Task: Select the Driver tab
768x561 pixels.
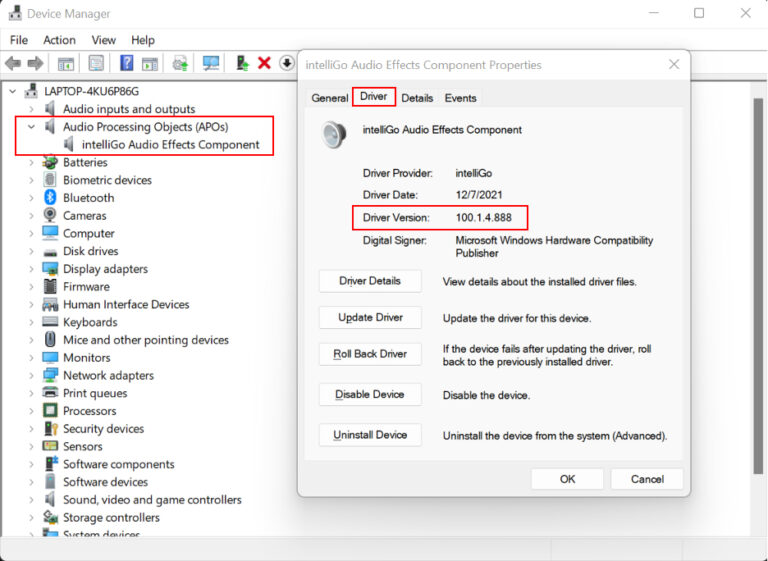Action: click(374, 97)
